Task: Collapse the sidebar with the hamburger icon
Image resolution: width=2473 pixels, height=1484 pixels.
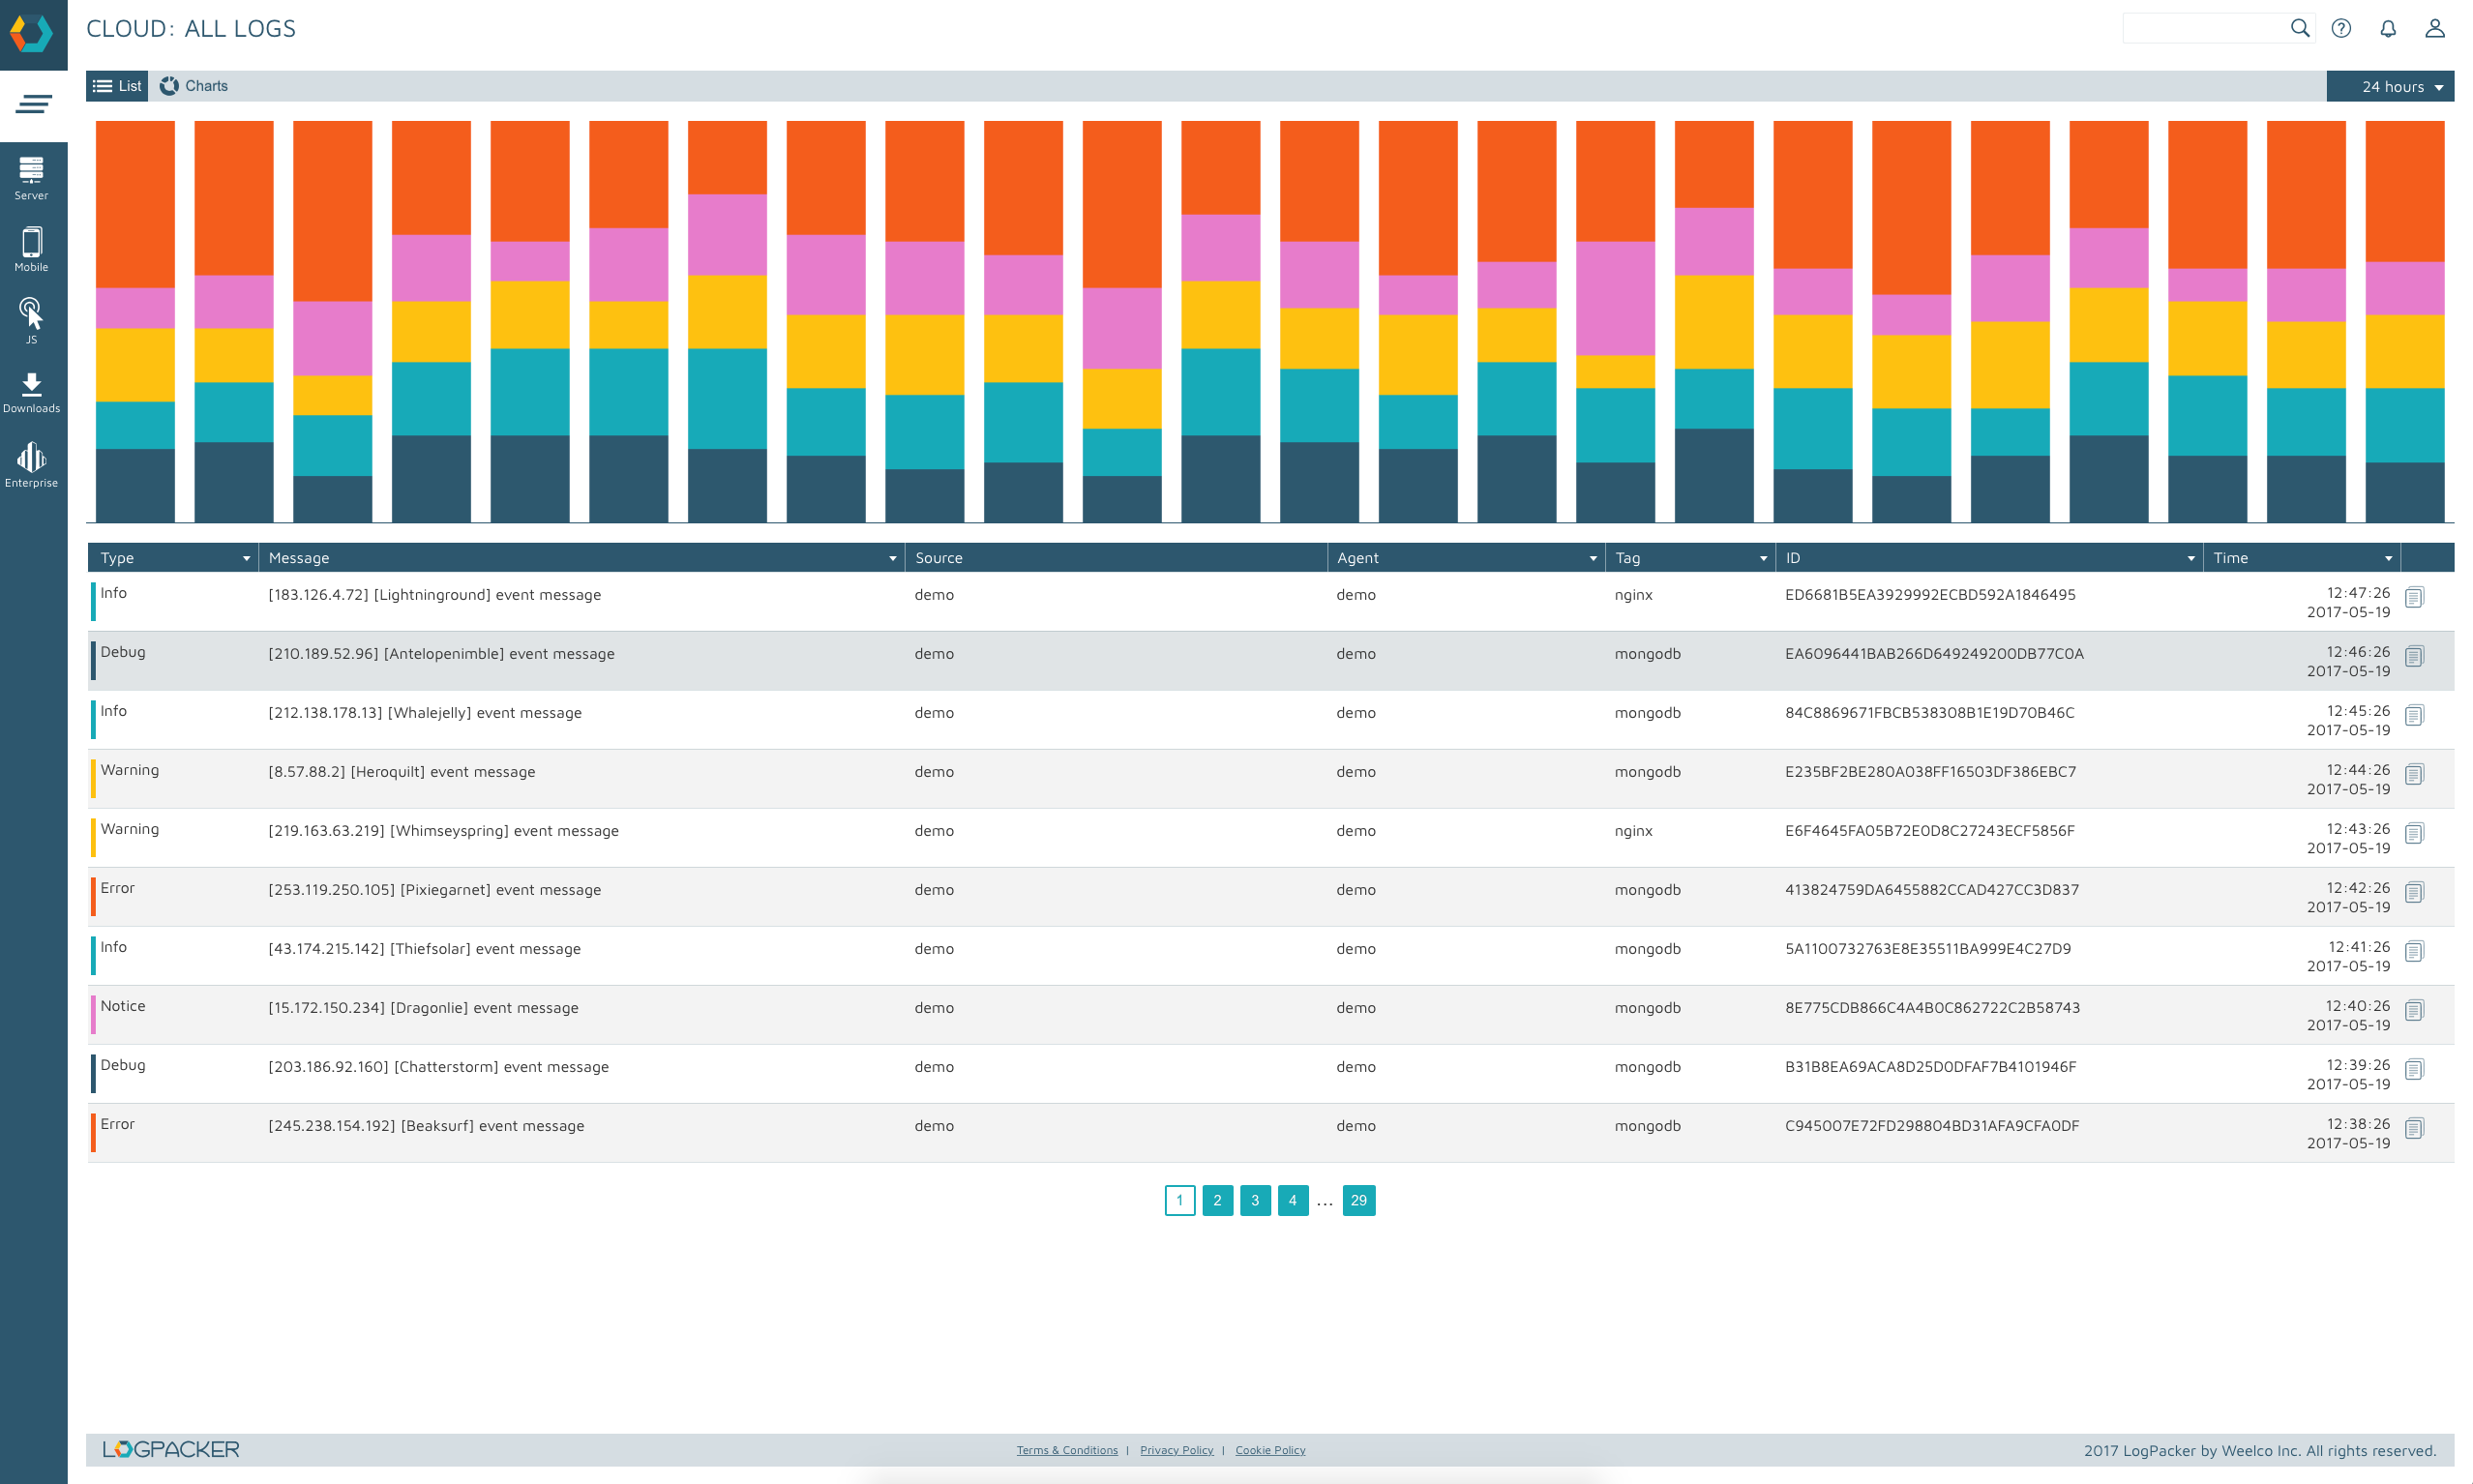Action: [x=33, y=103]
